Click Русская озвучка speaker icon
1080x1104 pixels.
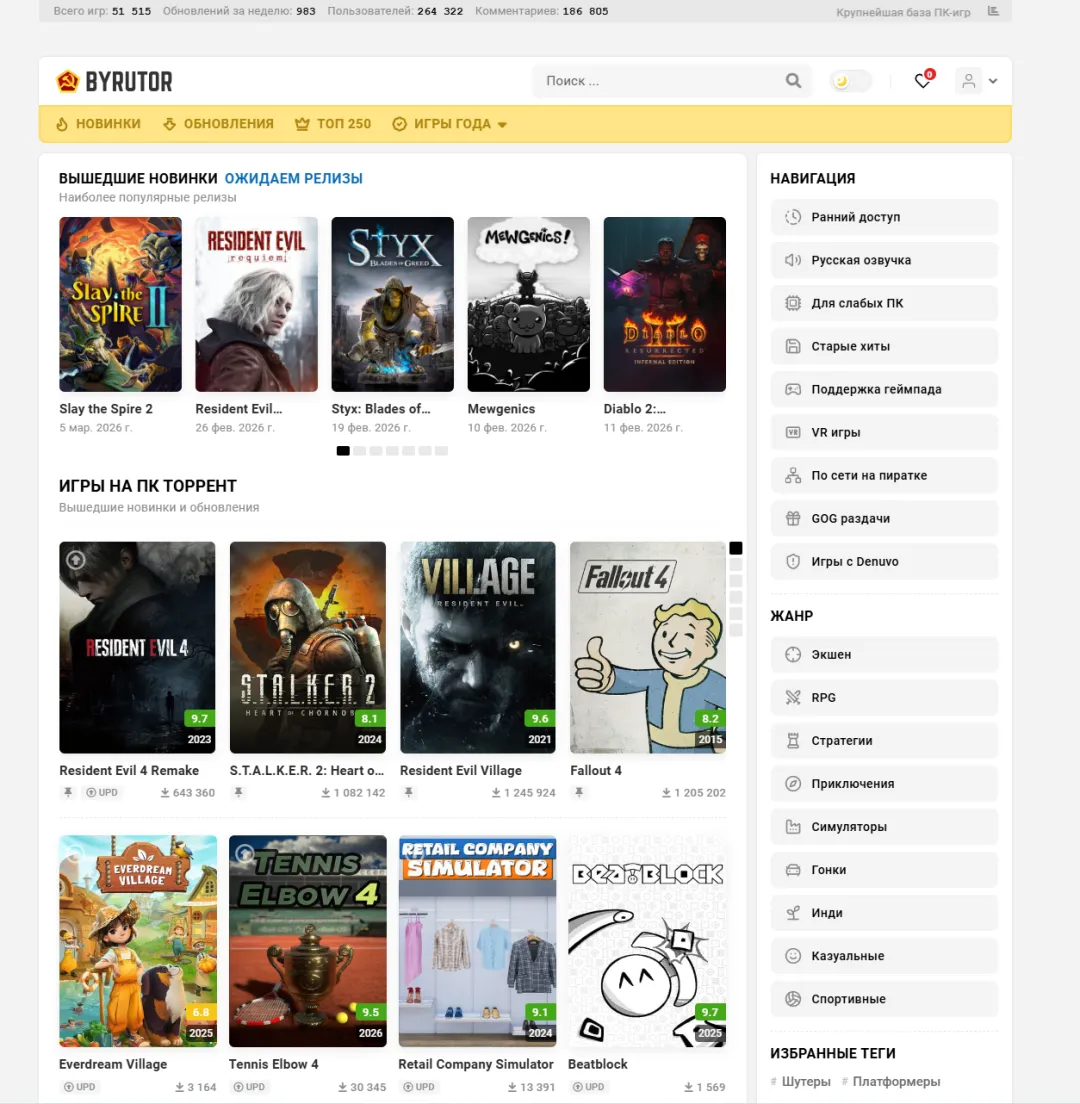(793, 260)
